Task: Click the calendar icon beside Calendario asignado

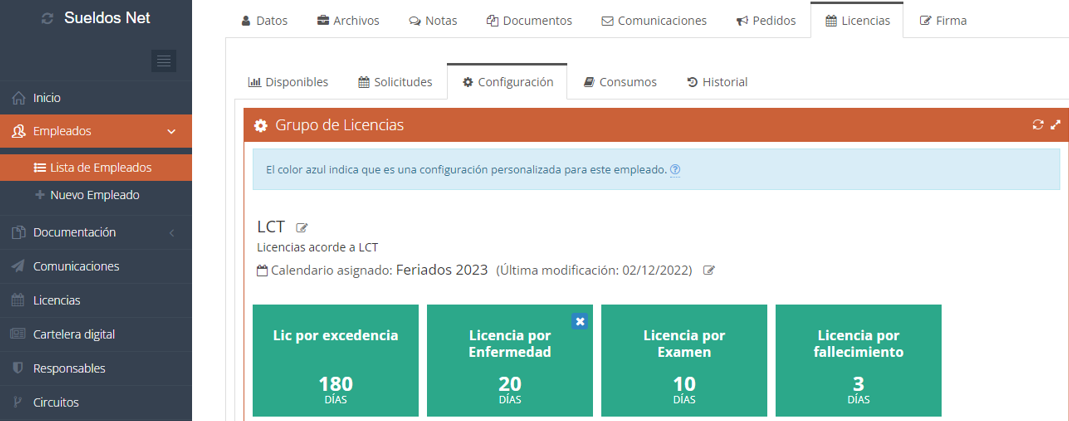Action: [262, 270]
